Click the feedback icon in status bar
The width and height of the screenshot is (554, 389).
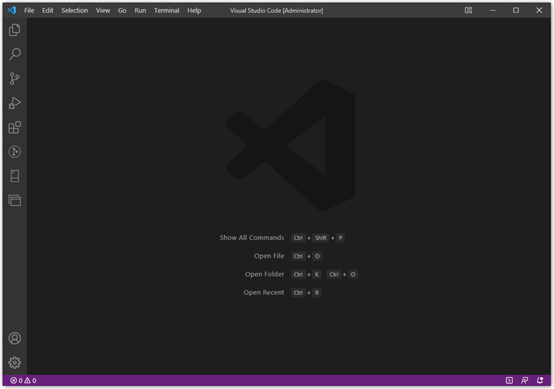tap(524, 381)
